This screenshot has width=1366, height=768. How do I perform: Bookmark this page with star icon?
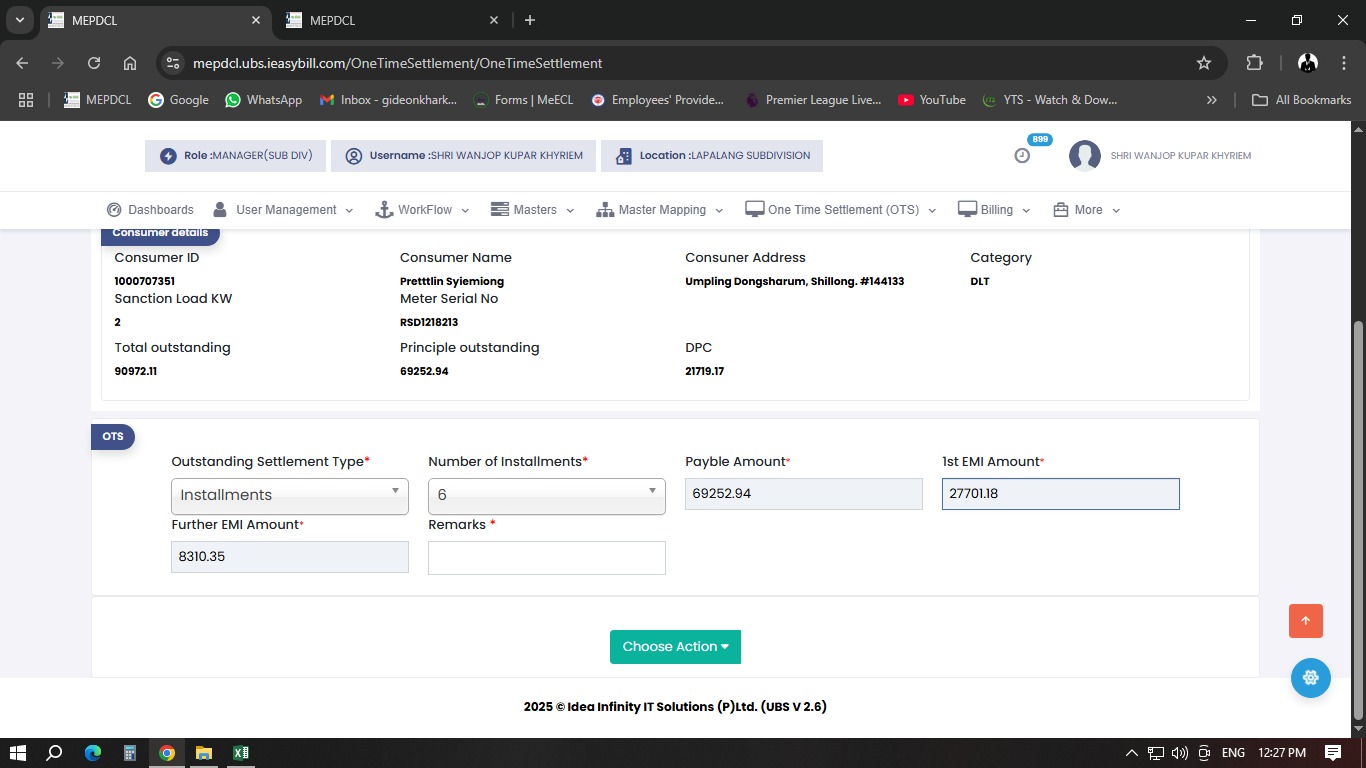tap(1204, 63)
